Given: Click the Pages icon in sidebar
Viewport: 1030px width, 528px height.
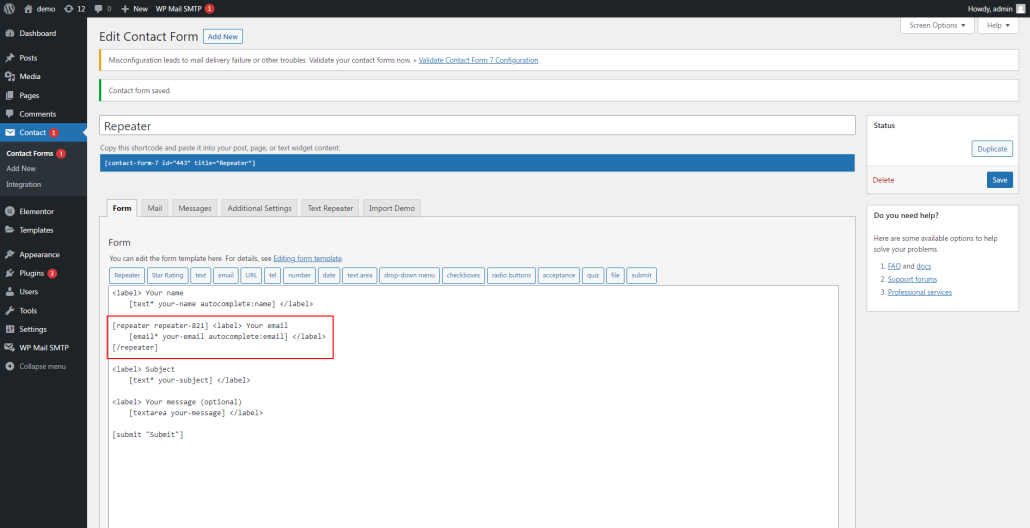Looking at the screenshot, I should (9, 95).
